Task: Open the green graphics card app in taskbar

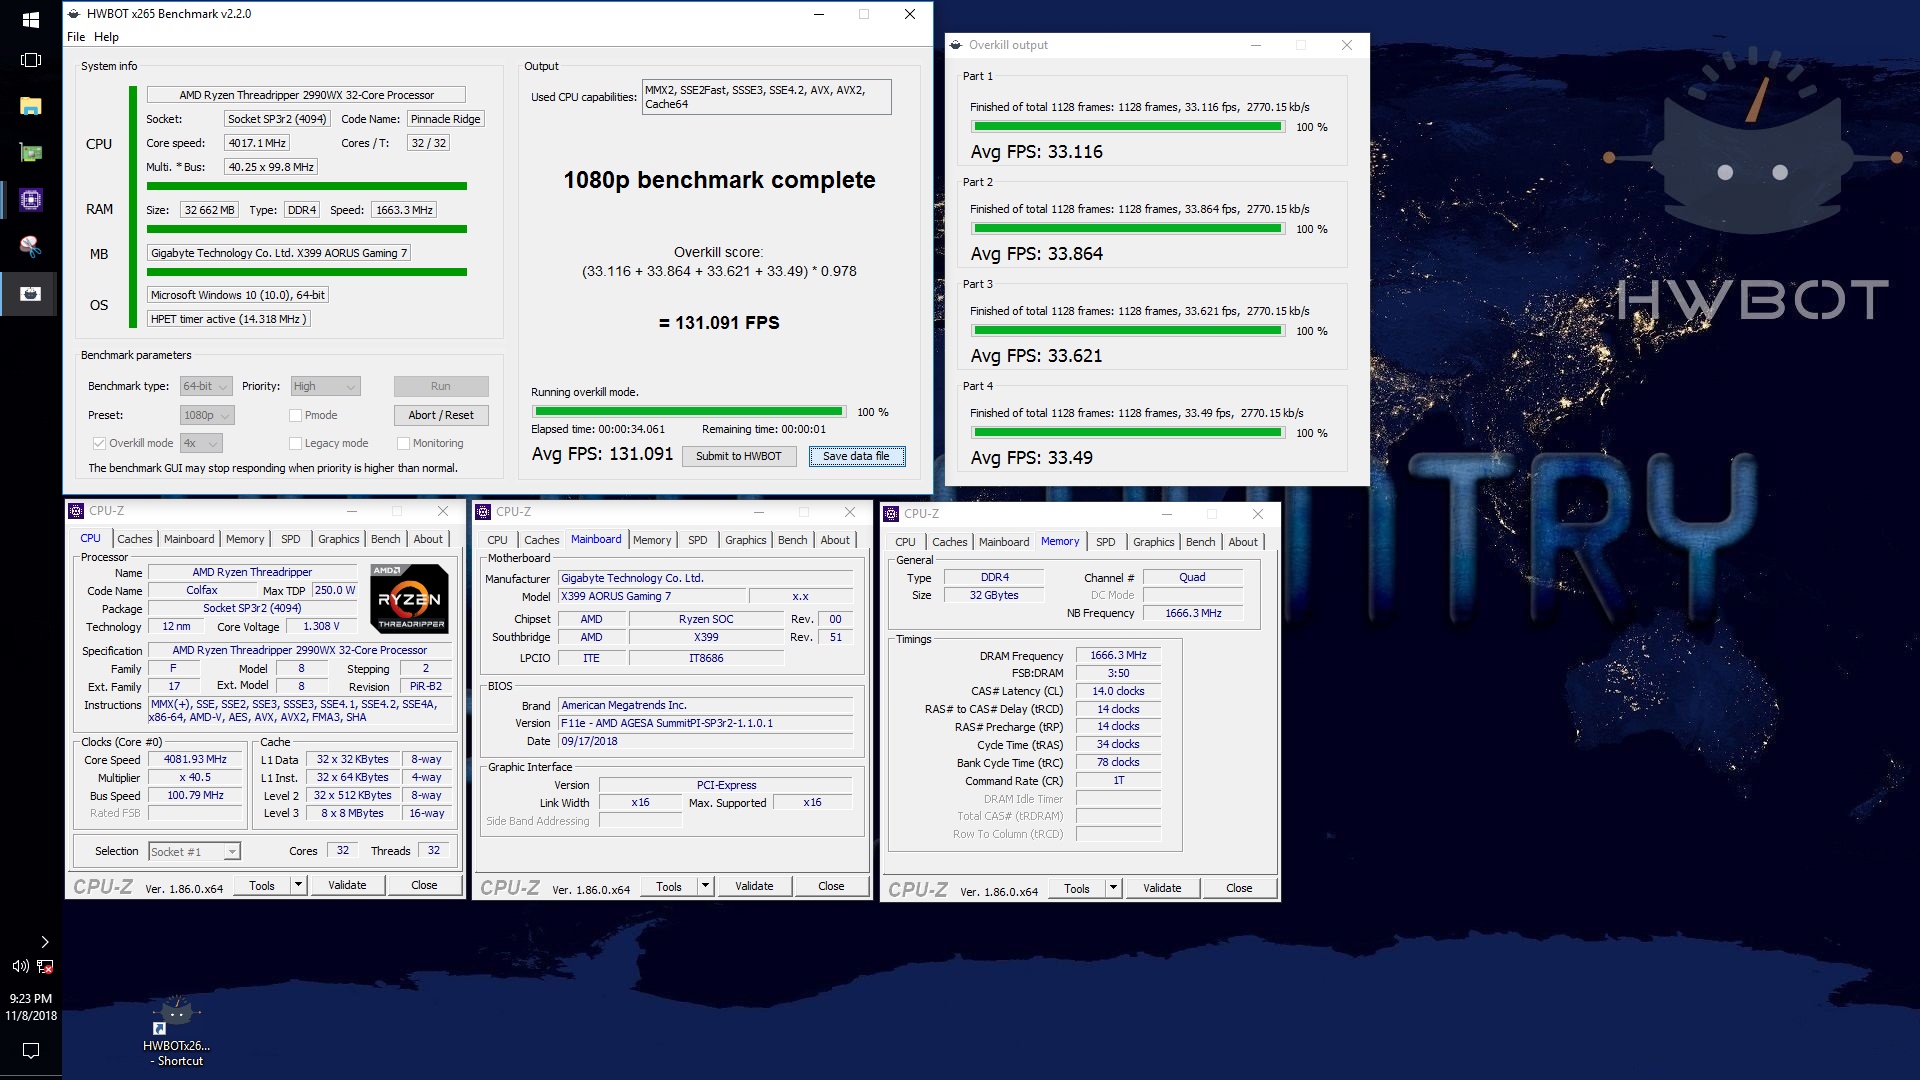Action: pyautogui.click(x=30, y=153)
